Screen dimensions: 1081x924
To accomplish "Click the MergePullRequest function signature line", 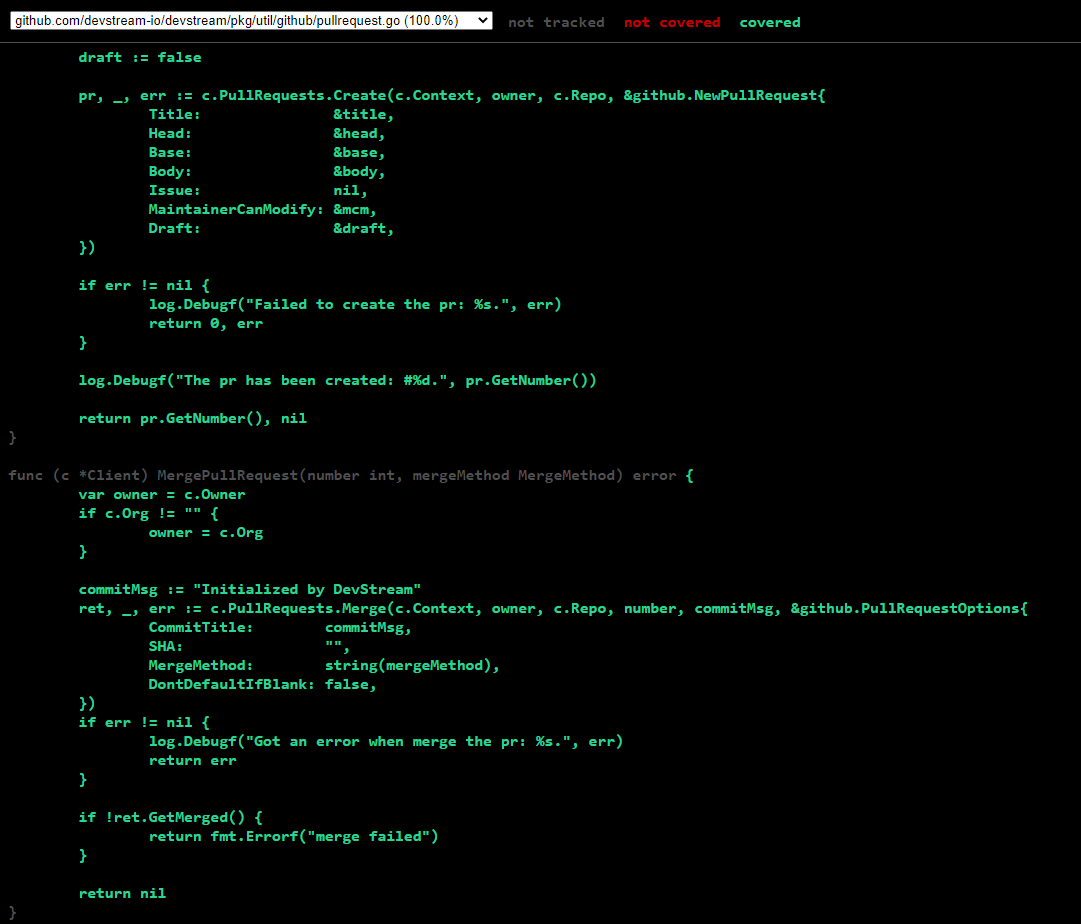I will pos(351,475).
